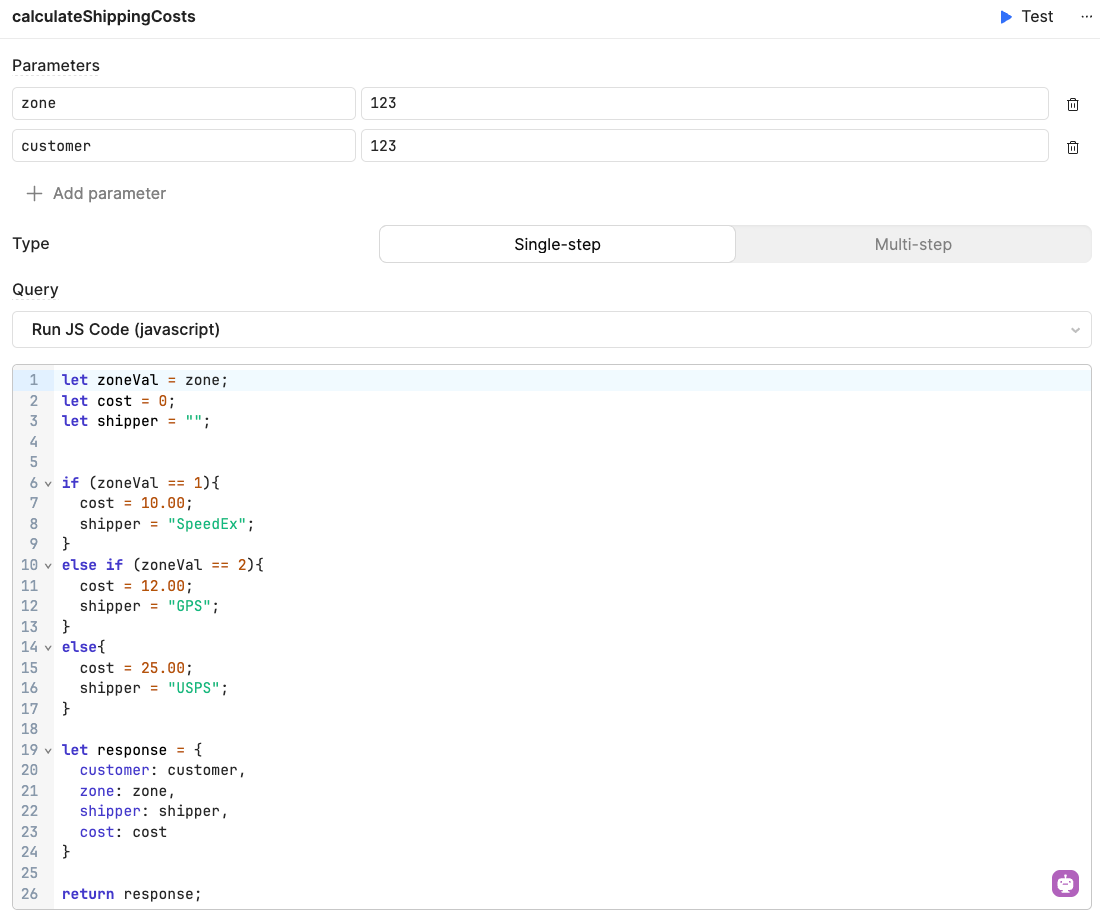
Task: Collapse the response object at line 19
Action: [48, 751]
